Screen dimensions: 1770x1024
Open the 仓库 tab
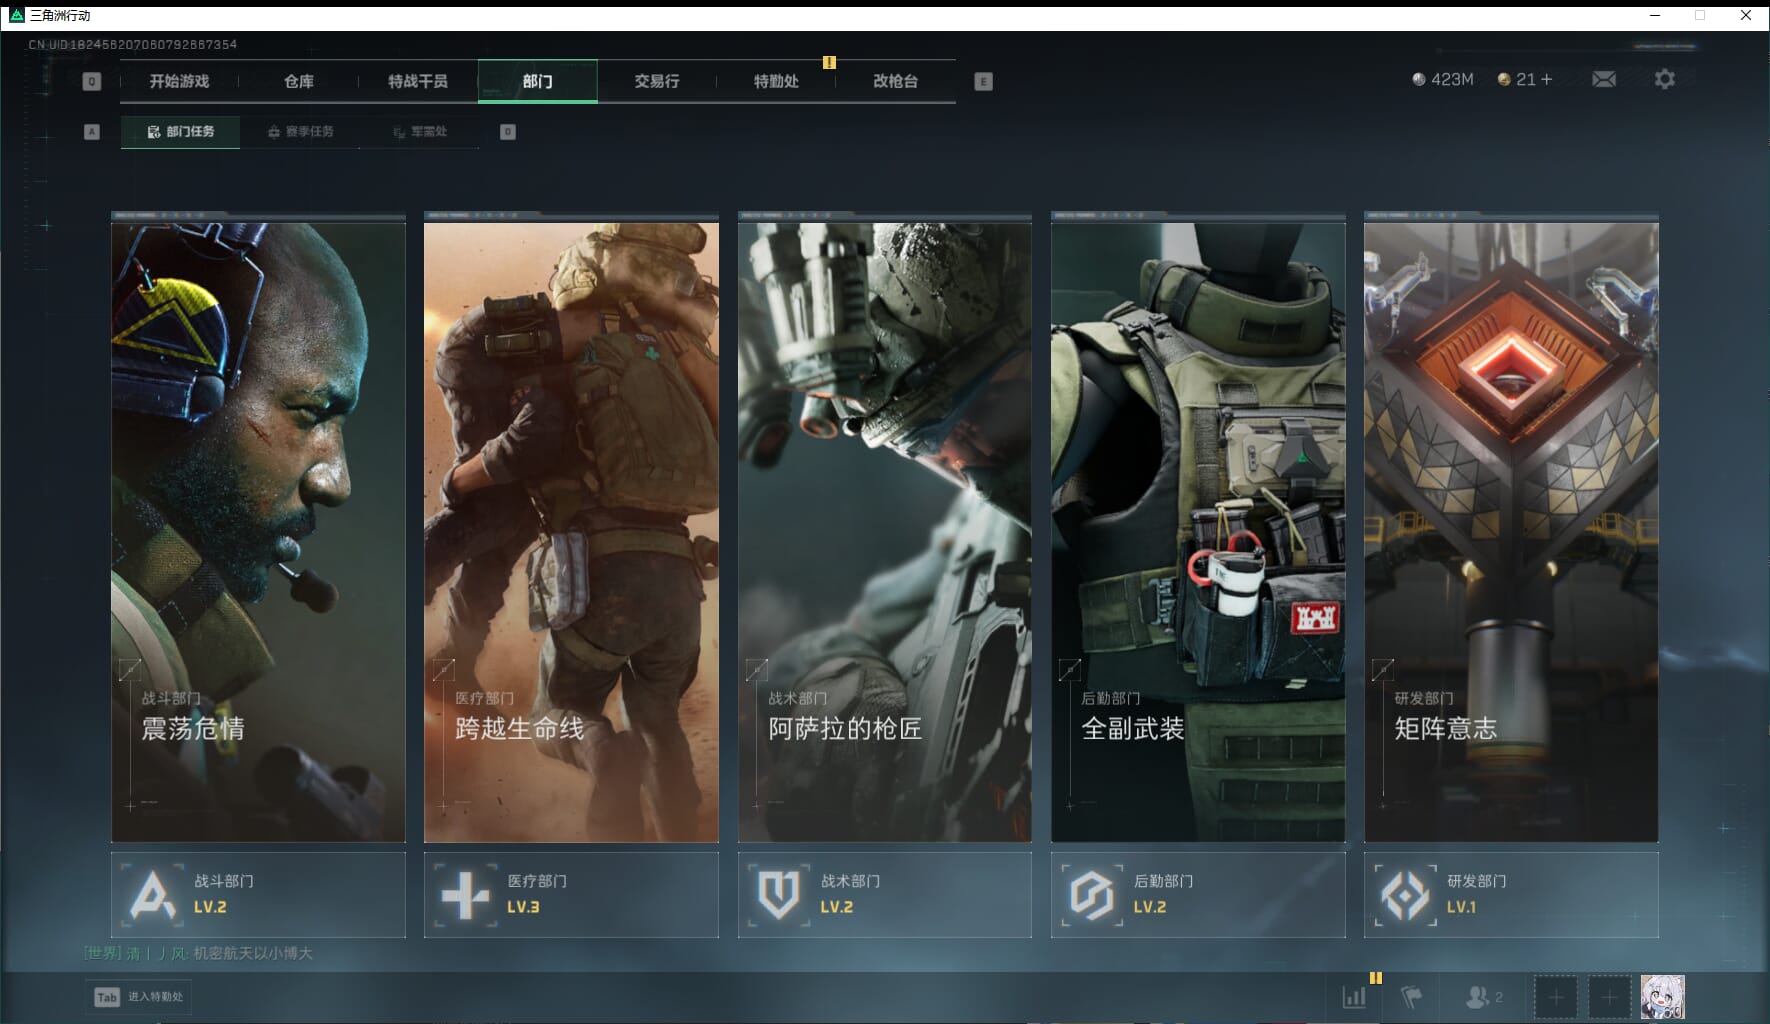(x=298, y=81)
